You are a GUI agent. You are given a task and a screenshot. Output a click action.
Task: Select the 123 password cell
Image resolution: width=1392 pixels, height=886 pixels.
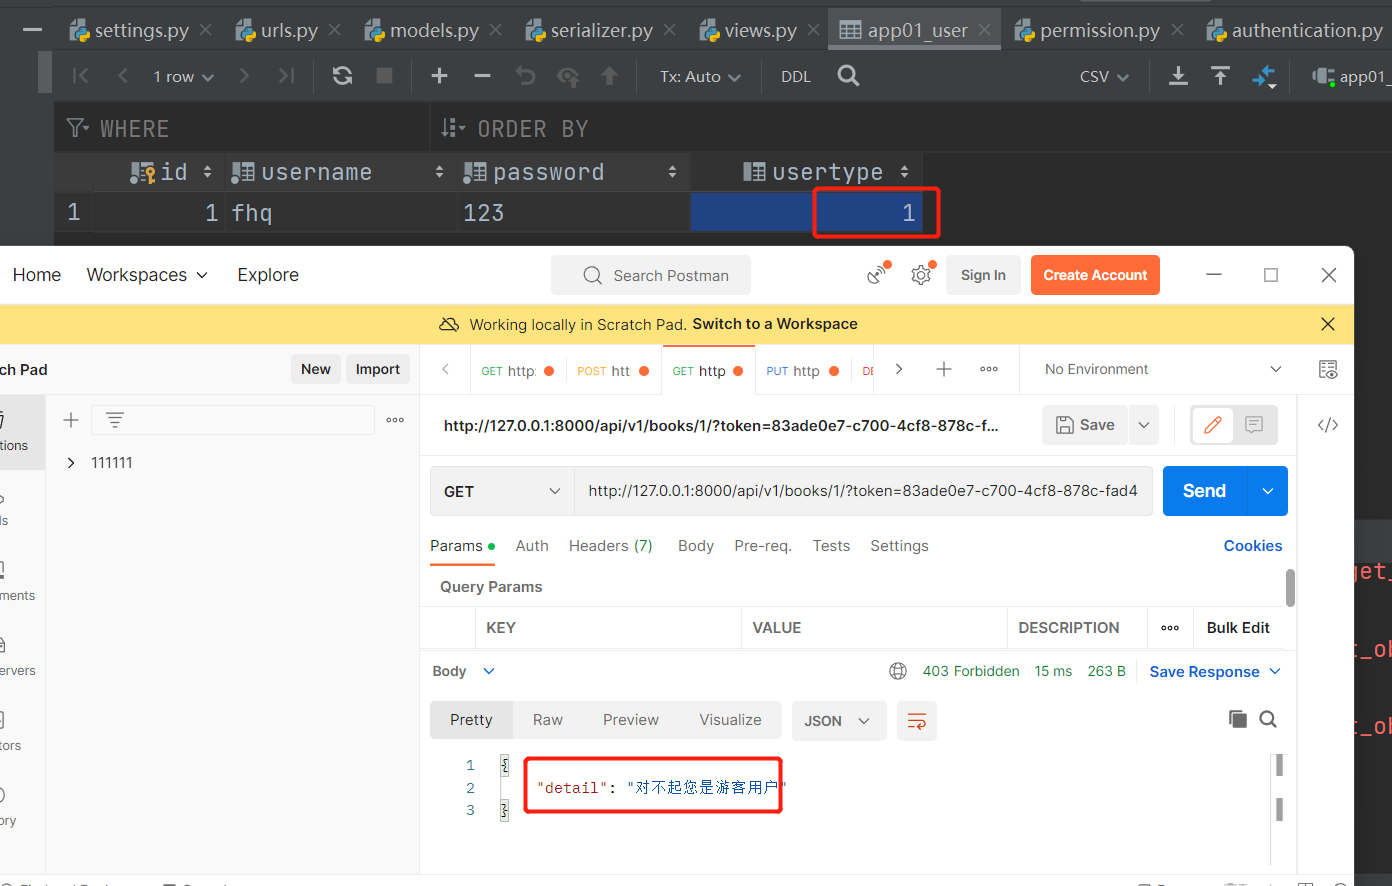(573, 213)
